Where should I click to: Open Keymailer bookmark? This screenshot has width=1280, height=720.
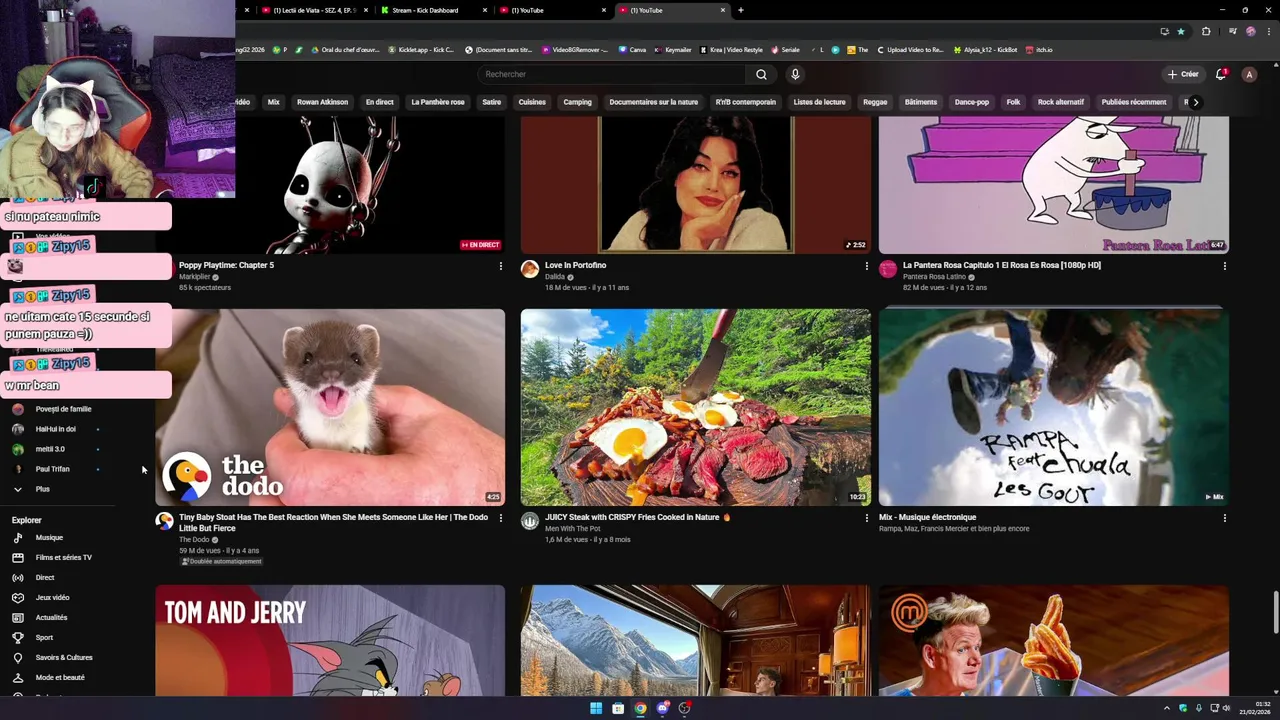click(x=673, y=49)
